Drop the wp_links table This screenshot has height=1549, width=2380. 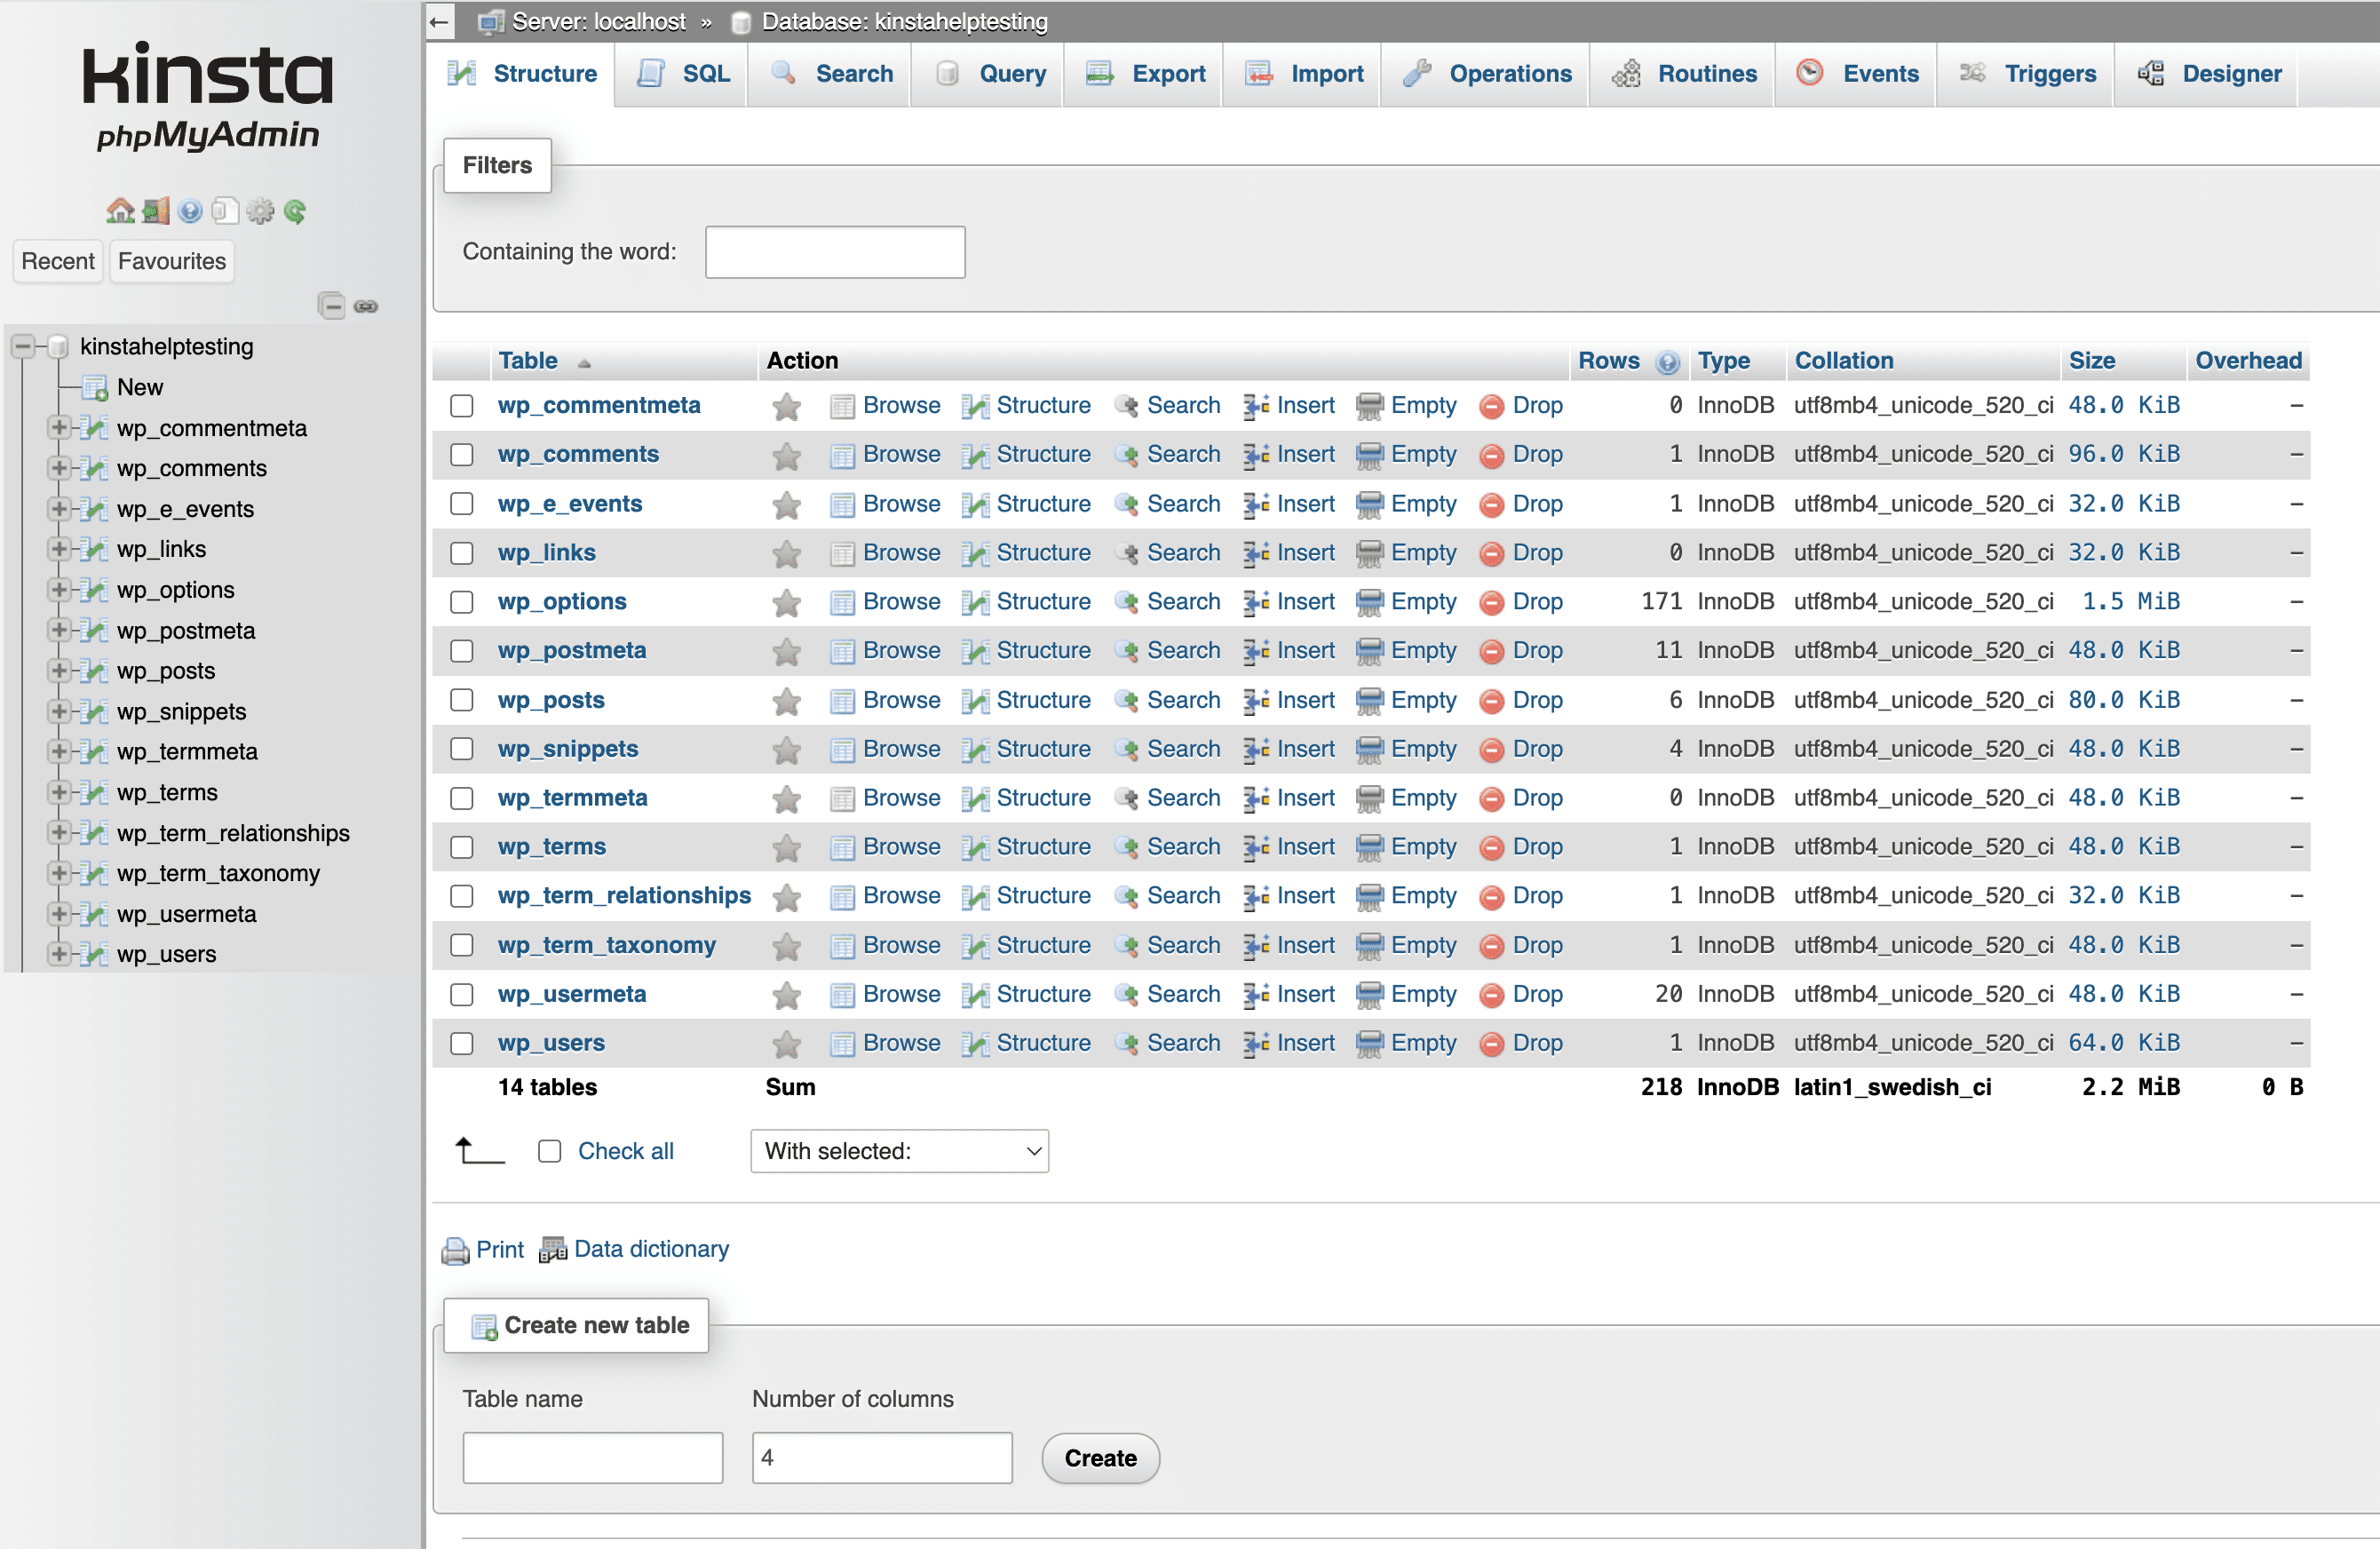click(x=1538, y=552)
